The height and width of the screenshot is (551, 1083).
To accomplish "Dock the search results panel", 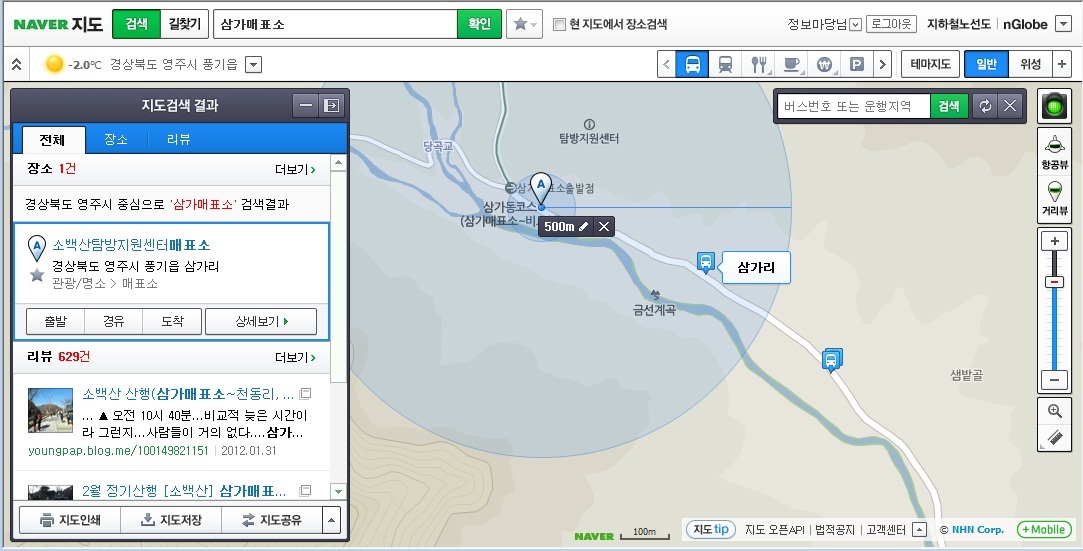I will (x=332, y=106).
